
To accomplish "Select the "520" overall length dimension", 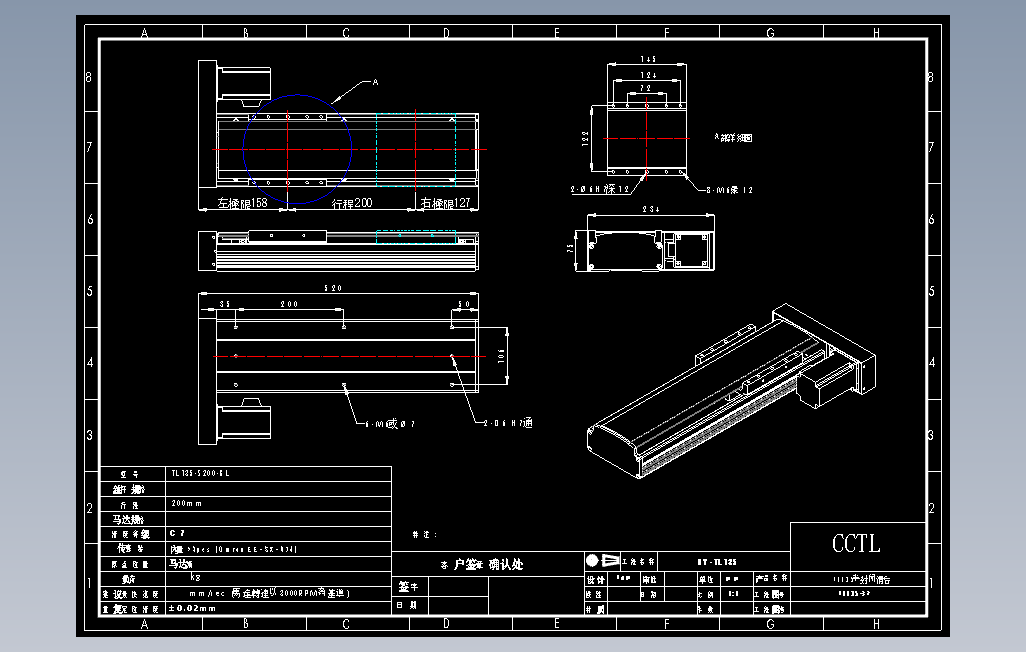I will 333,288.
